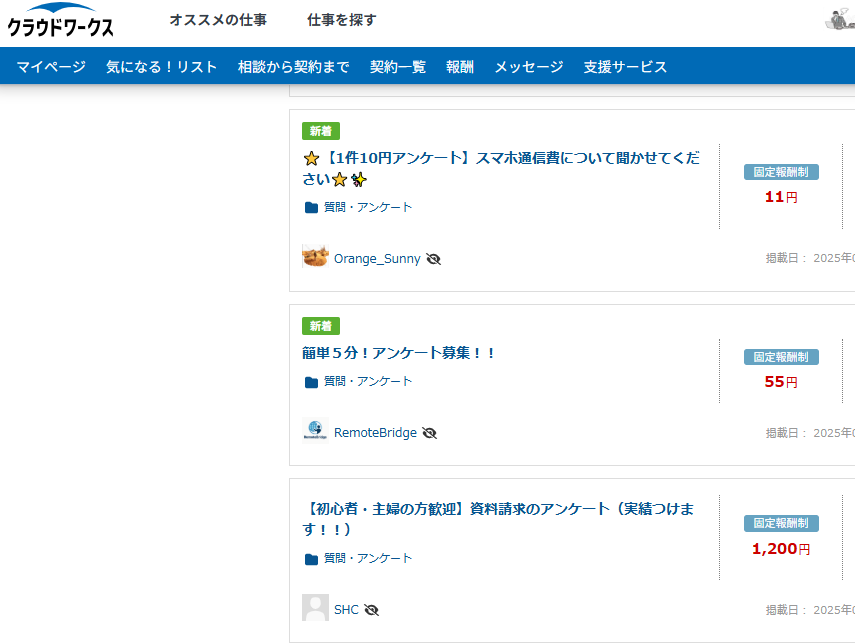This screenshot has width=855, height=643.
Task: Open 仕事を探す in top navigation
Action: 342,20
